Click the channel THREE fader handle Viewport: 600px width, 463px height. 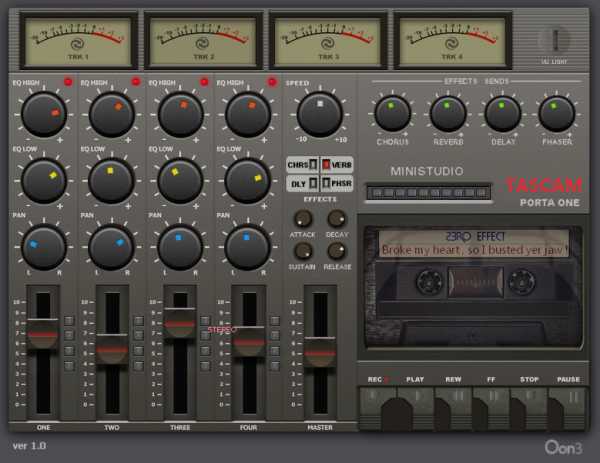180,323
